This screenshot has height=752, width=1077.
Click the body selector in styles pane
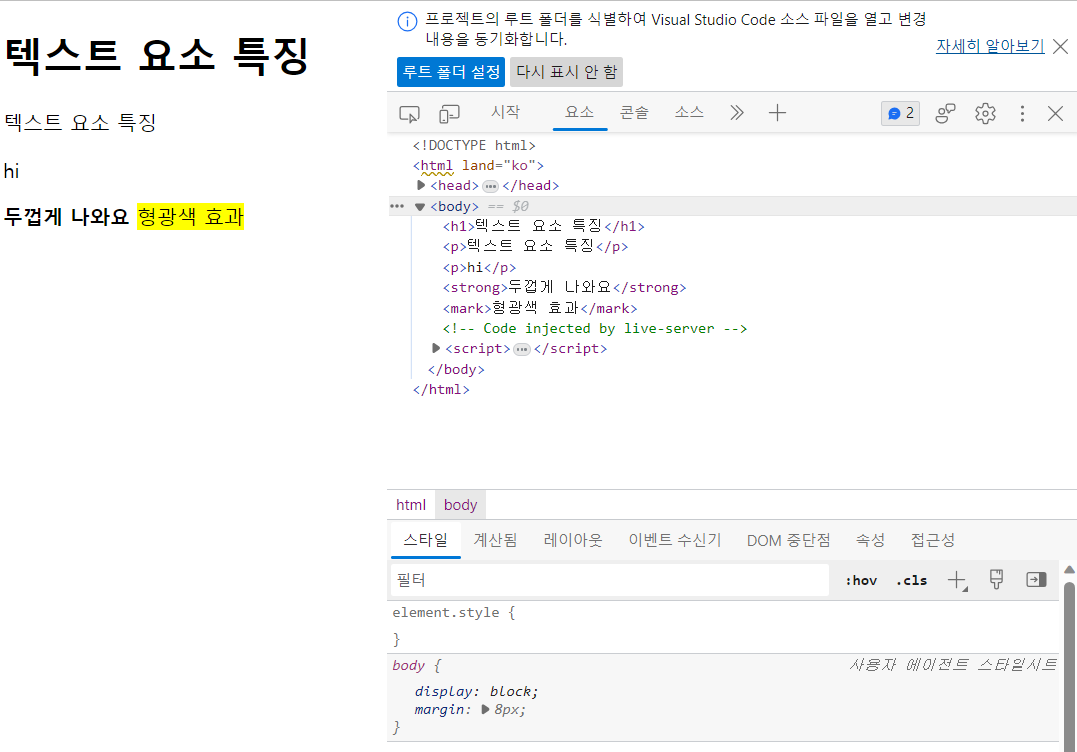click(x=409, y=665)
